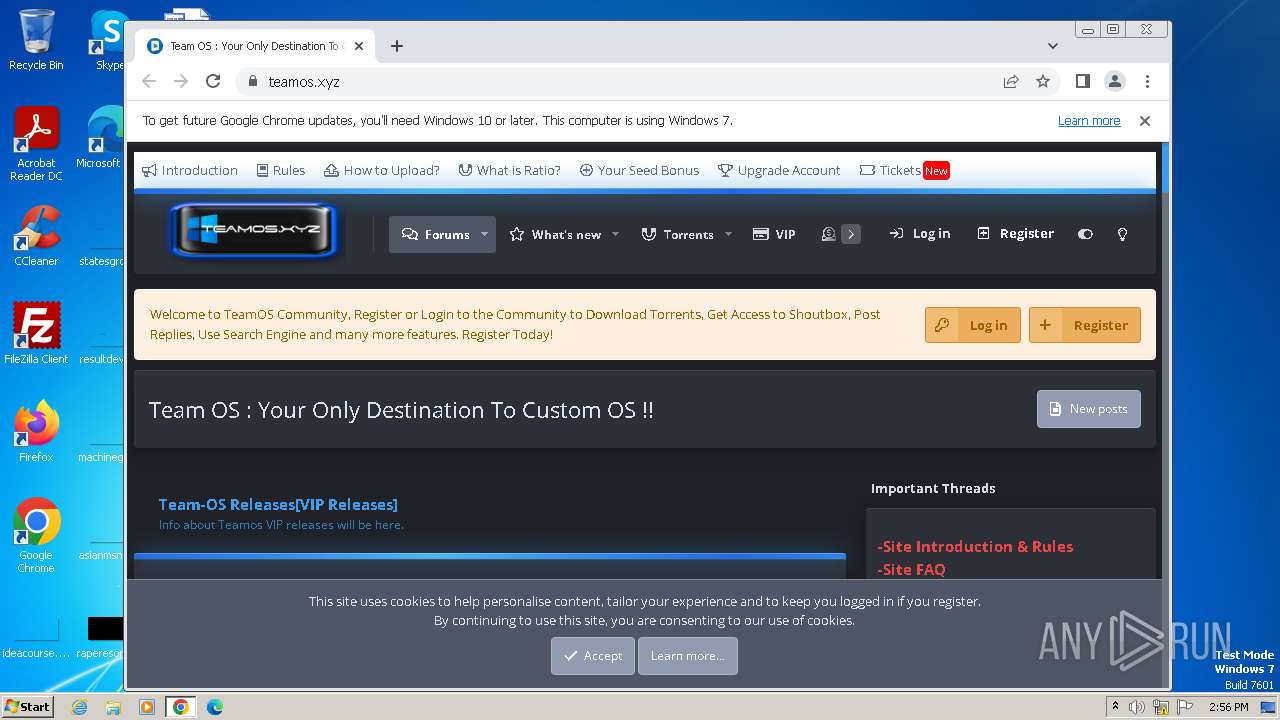Open Google Chrome desktop shortcut
The width and height of the screenshot is (1280, 720).
click(x=36, y=536)
